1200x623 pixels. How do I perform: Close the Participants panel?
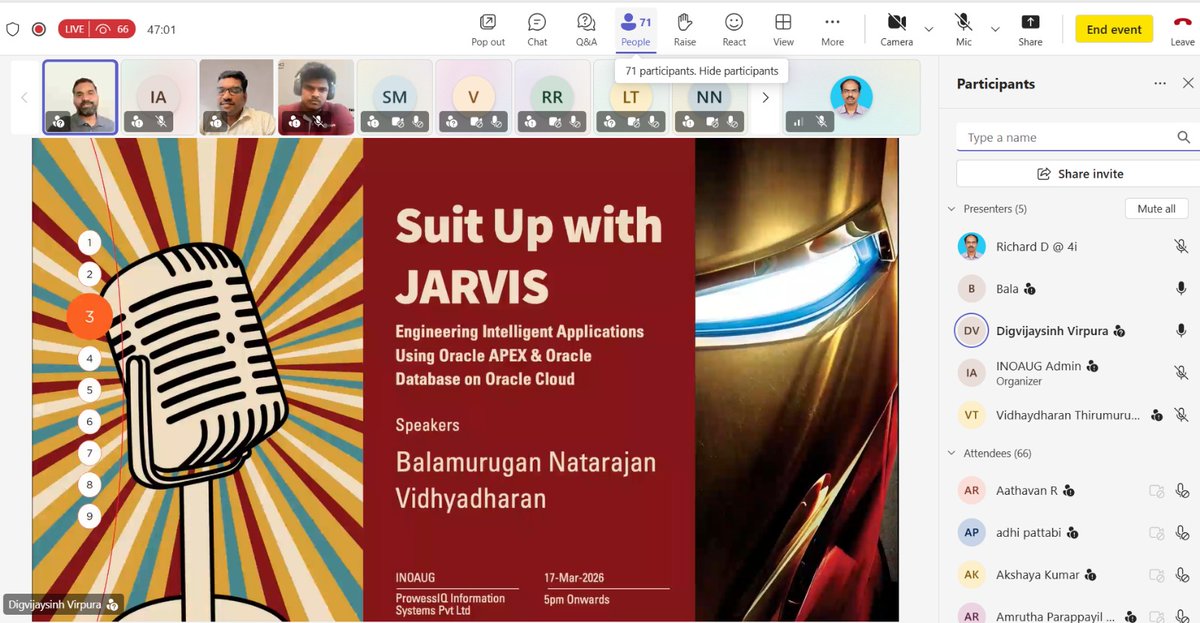coord(1187,84)
